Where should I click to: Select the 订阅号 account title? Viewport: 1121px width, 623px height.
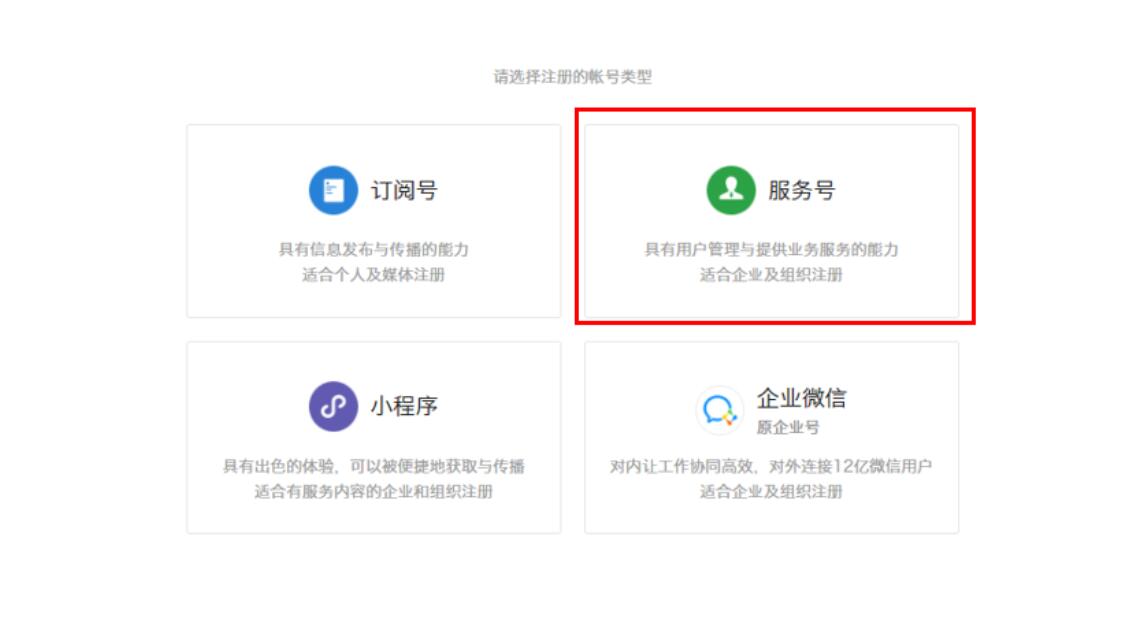click(x=404, y=190)
